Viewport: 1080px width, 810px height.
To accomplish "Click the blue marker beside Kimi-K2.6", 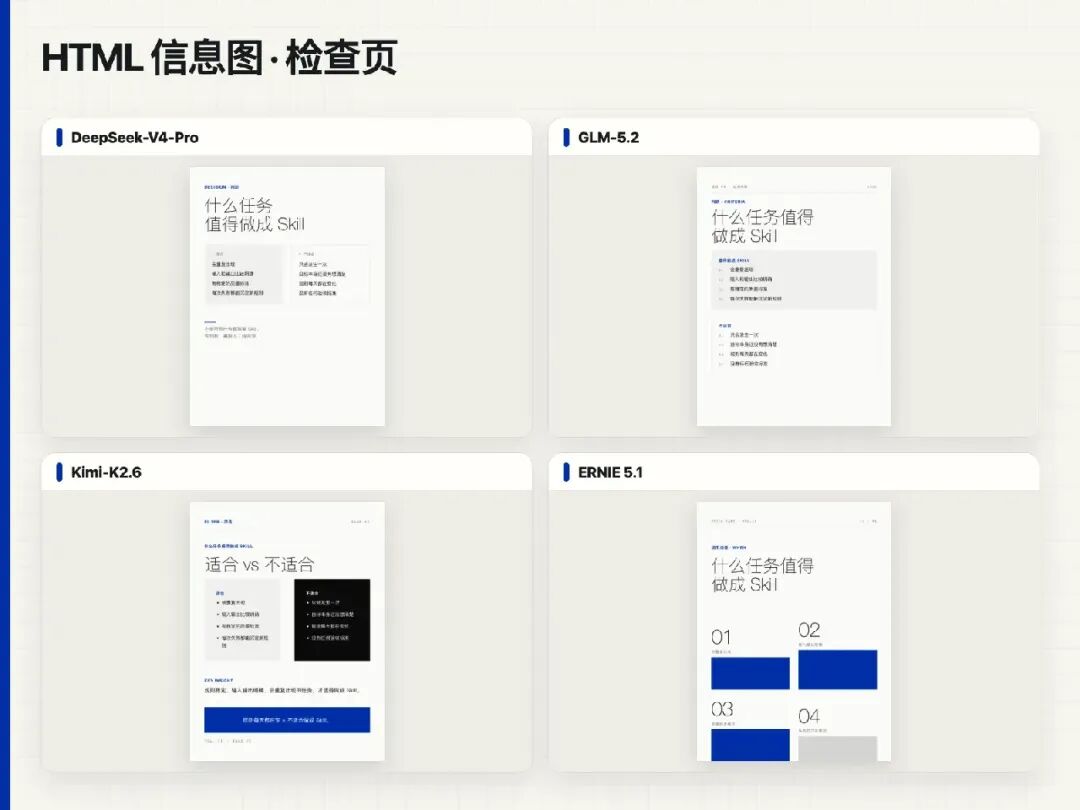I will coord(59,472).
